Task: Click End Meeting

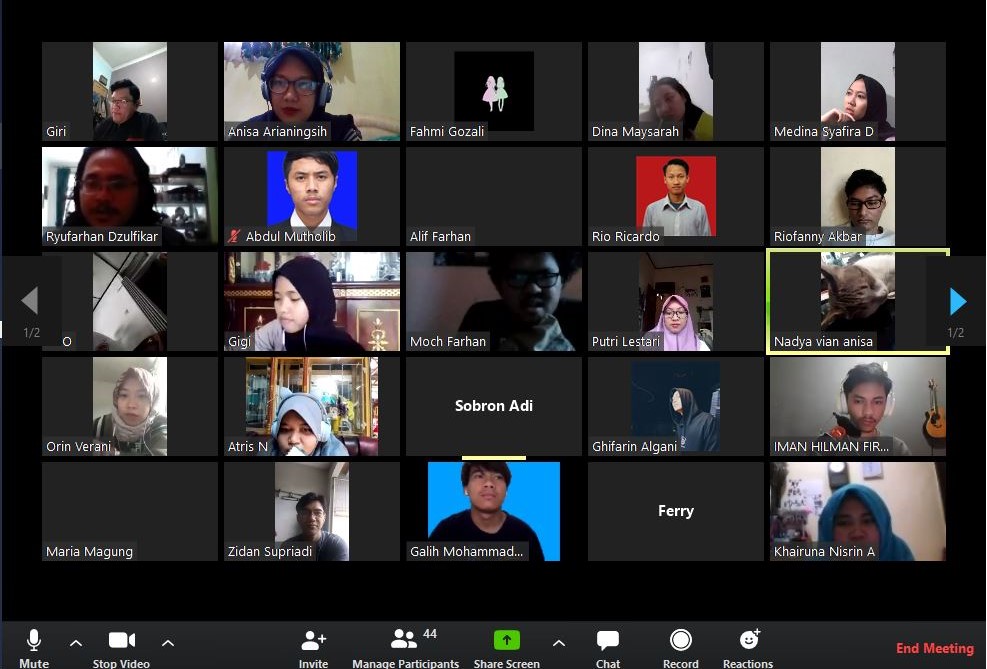Action: [x=935, y=648]
